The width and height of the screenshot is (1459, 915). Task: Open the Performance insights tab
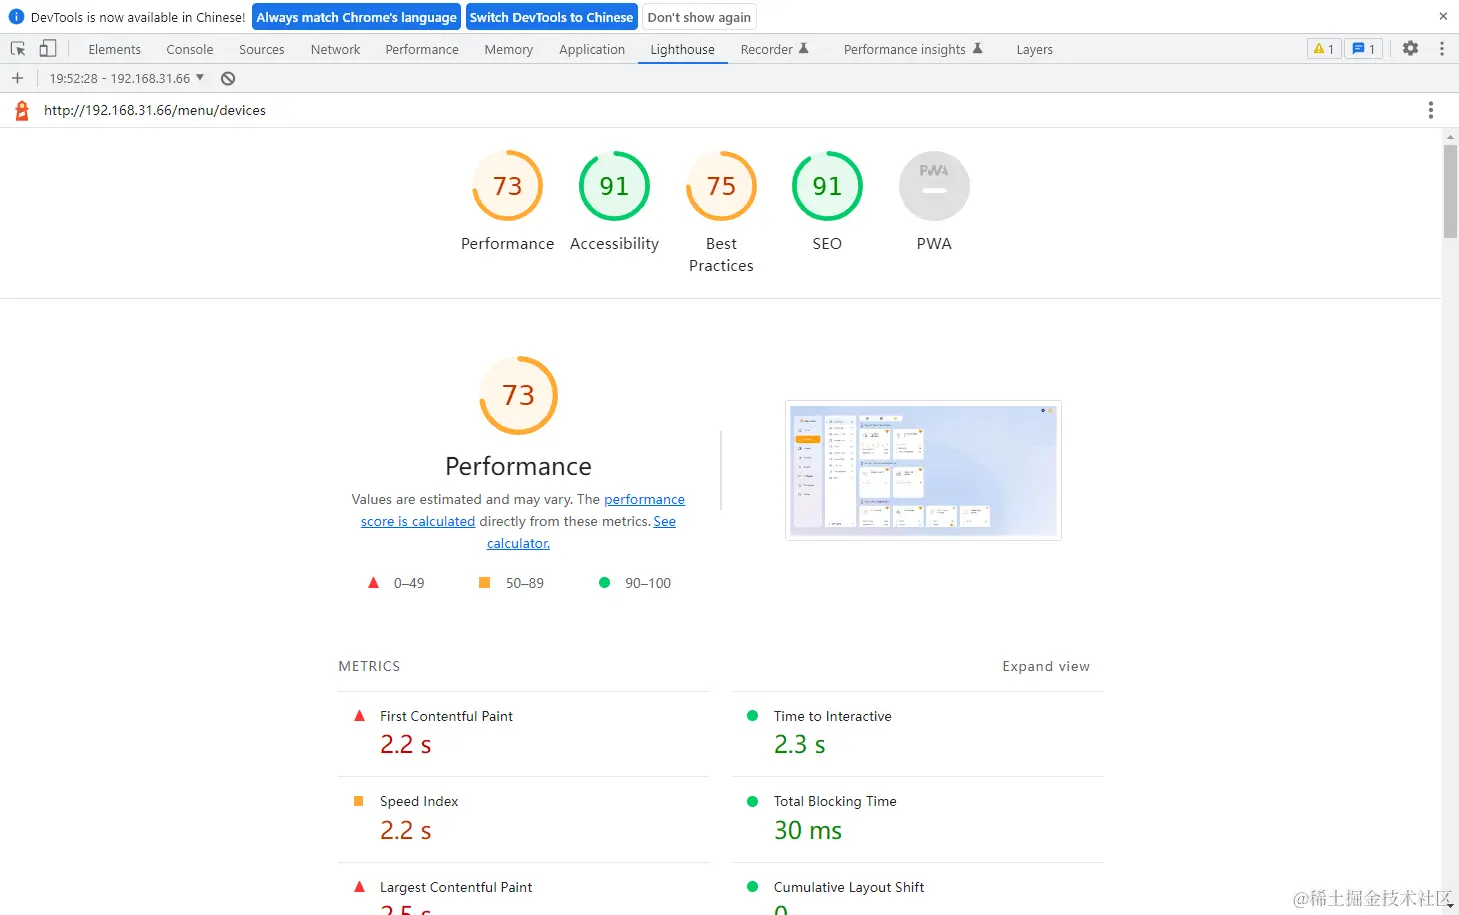(913, 49)
